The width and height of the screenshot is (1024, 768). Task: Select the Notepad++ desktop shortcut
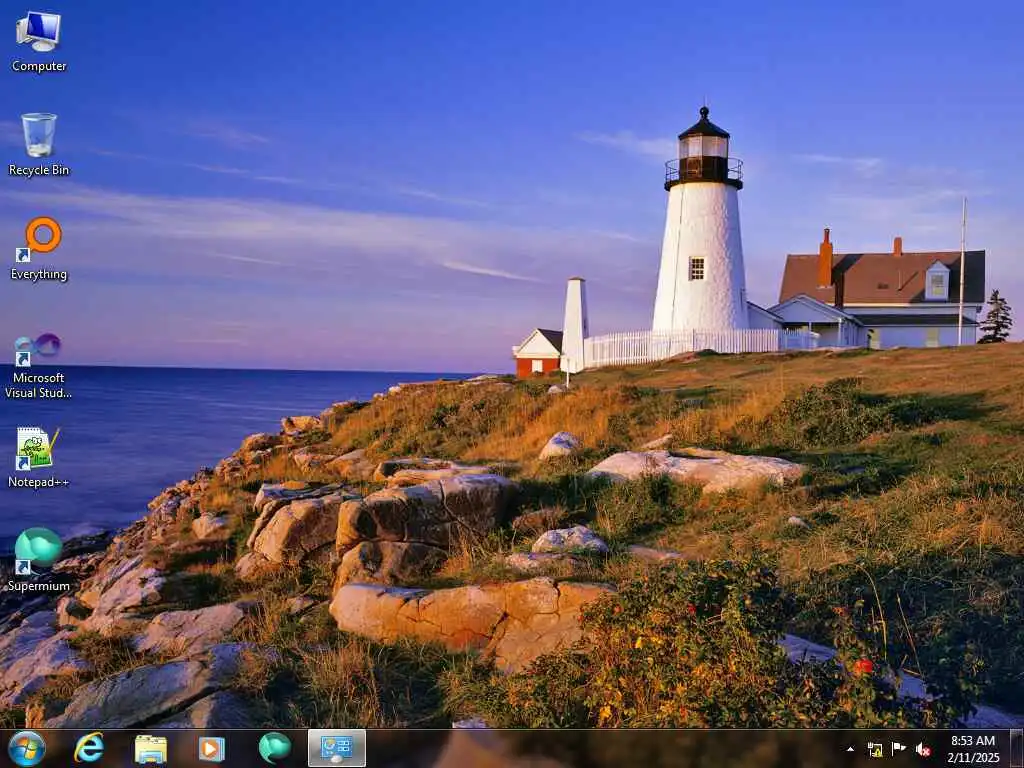click(x=39, y=457)
